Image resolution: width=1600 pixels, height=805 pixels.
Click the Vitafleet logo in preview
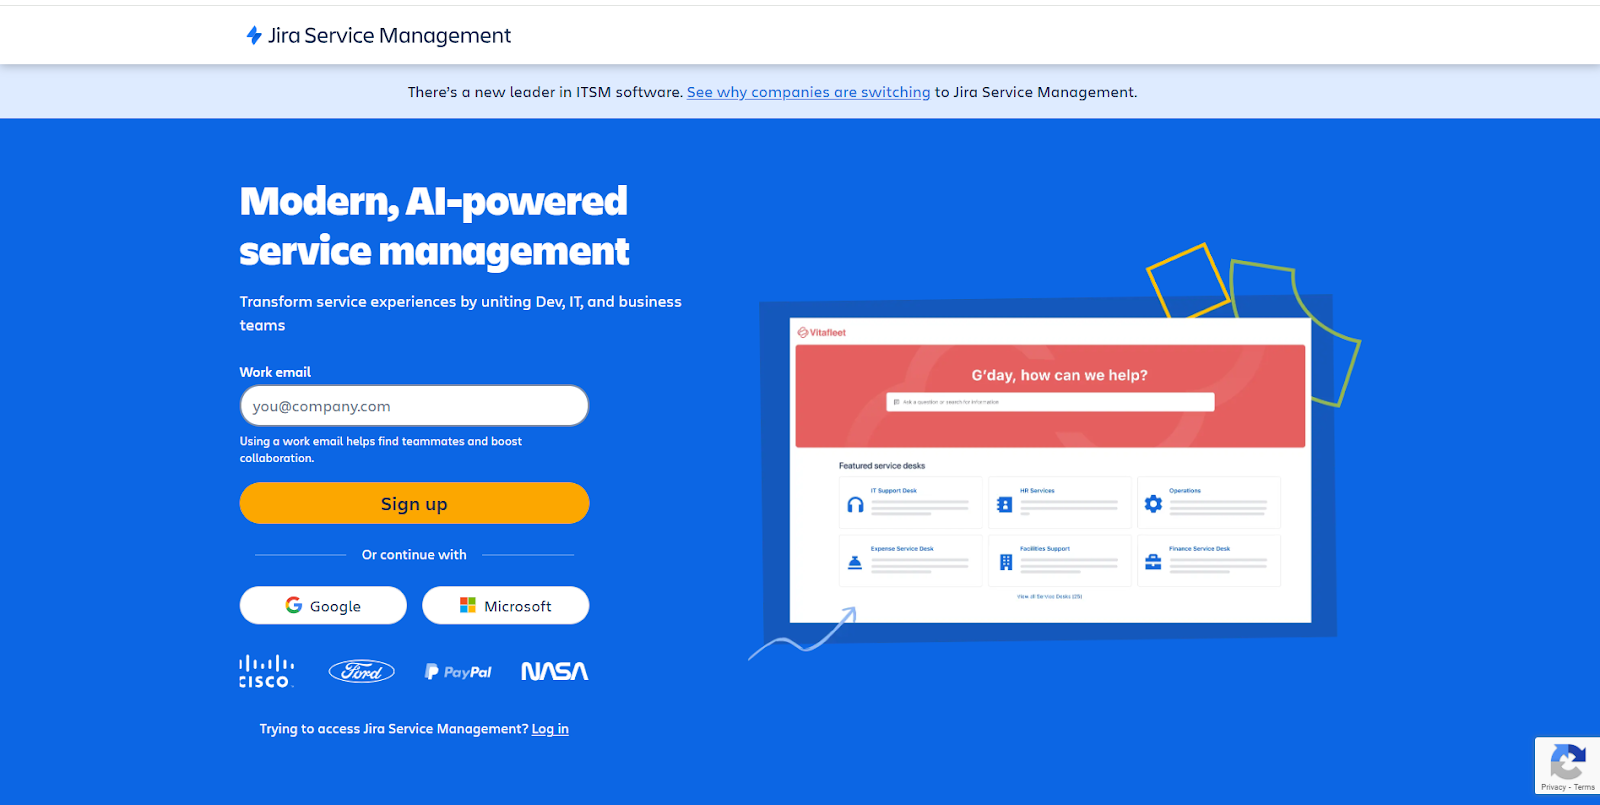coord(821,333)
